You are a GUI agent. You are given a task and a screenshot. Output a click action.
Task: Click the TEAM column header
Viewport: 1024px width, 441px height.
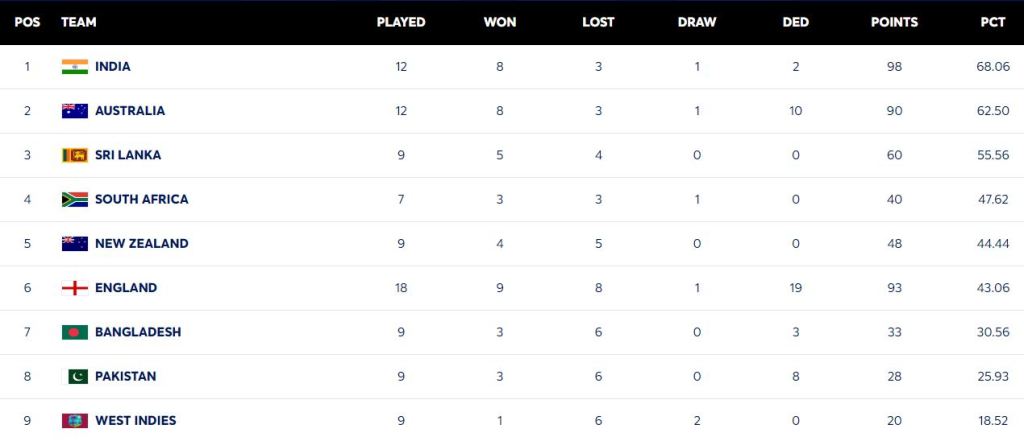pos(78,22)
